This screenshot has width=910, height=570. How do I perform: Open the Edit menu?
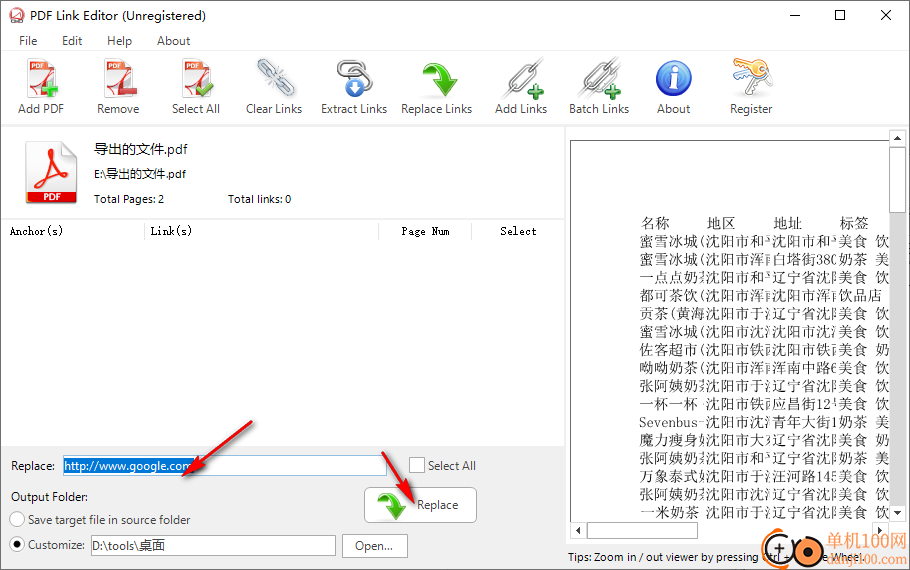click(72, 41)
